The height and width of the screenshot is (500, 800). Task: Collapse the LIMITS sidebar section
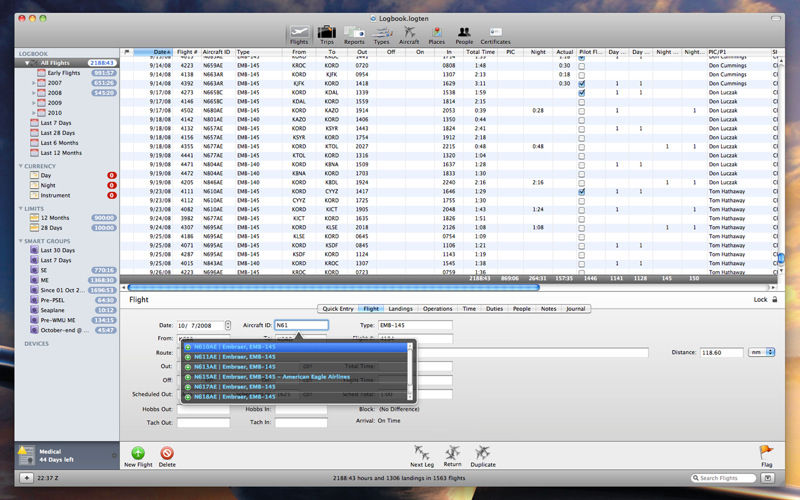point(21,208)
